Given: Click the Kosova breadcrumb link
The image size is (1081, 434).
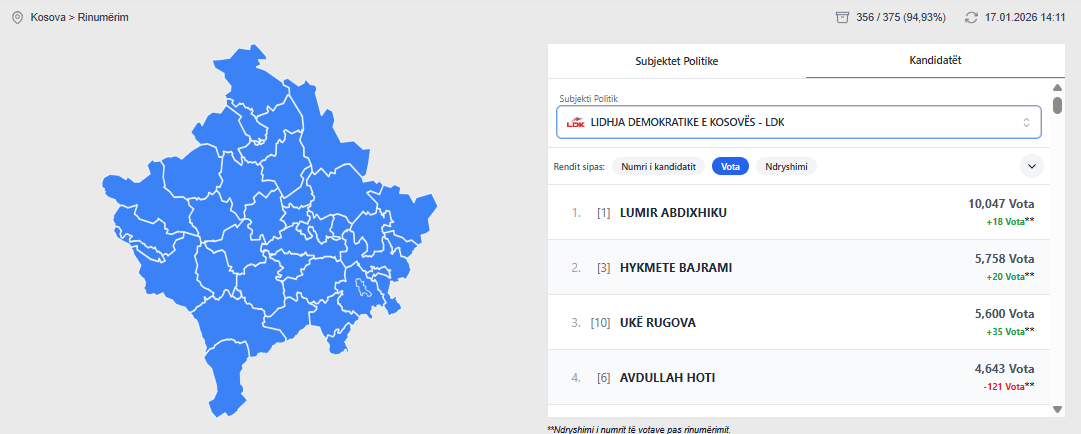Looking at the screenshot, I should pos(47,17).
